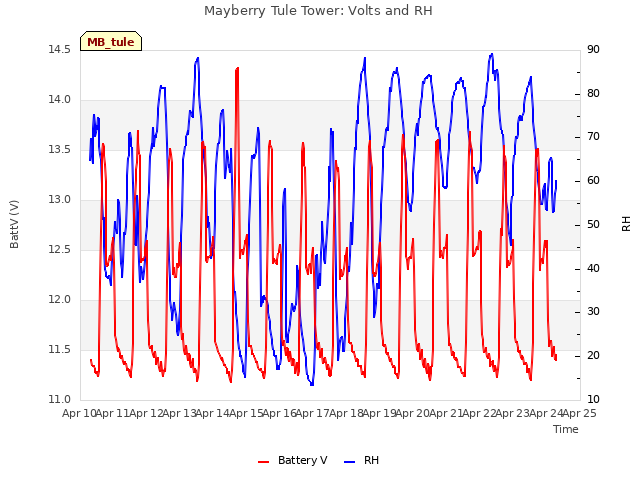Screen dimensions: 640x480
Task: Click the chart title 'Mayberry Tule Tower: Volts and RH'
Action: (318, 11)
